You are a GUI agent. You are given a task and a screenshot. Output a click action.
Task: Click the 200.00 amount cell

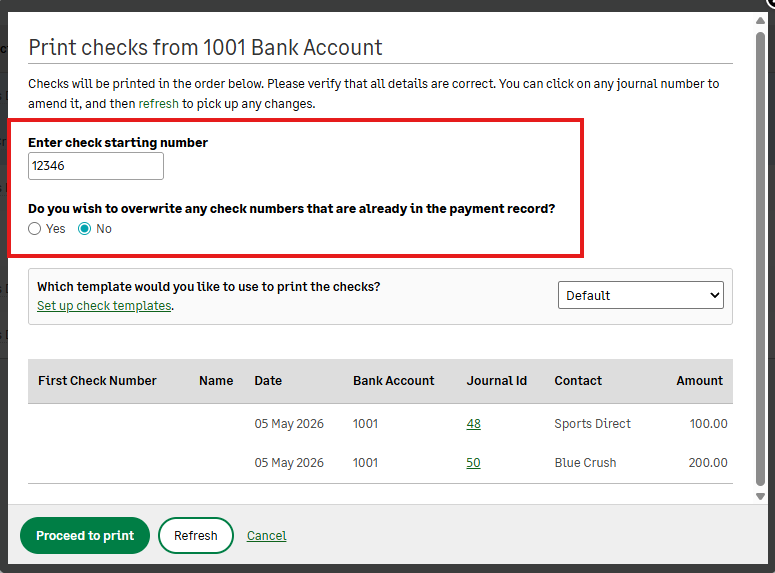708,463
